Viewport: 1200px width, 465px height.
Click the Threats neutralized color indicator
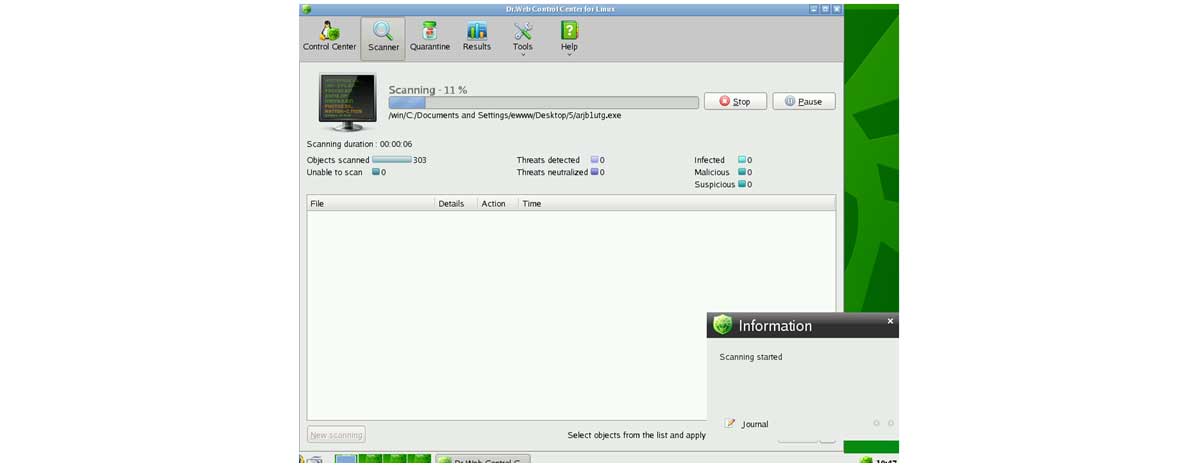594,172
